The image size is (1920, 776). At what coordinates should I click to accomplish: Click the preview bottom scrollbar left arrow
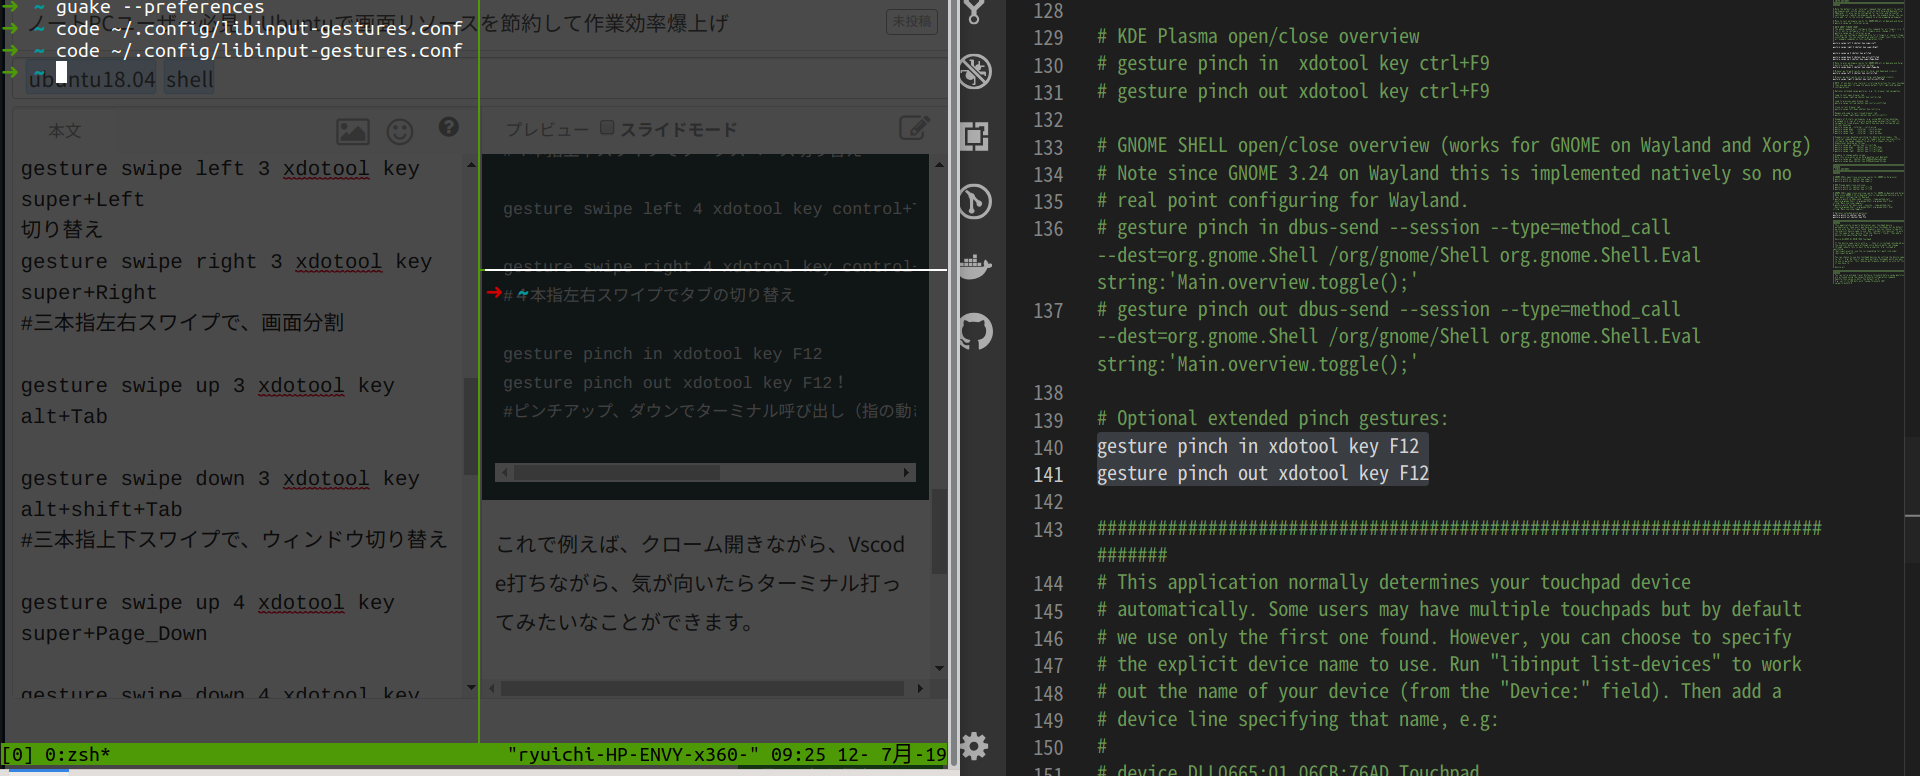[492, 689]
